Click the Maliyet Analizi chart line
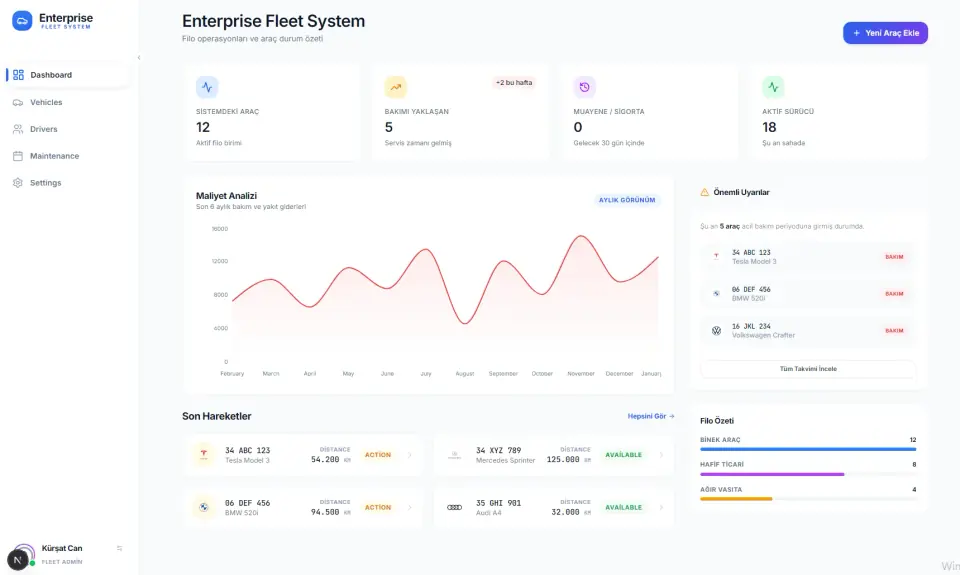The width and height of the screenshot is (960, 575). pyautogui.click(x=445, y=279)
